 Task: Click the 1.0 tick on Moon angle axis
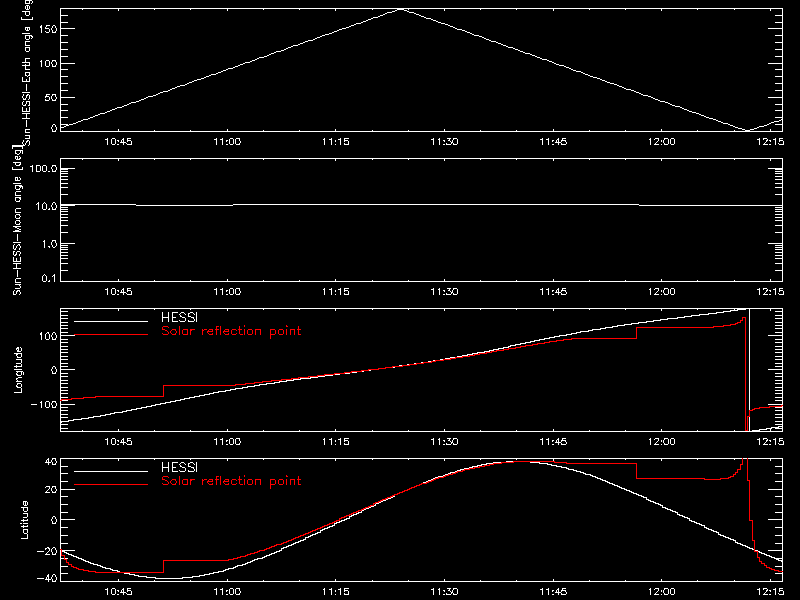pos(48,244)
